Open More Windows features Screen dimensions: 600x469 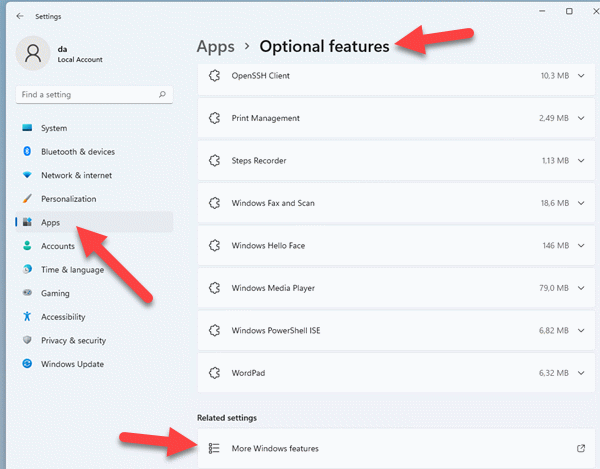click(396, 448)
